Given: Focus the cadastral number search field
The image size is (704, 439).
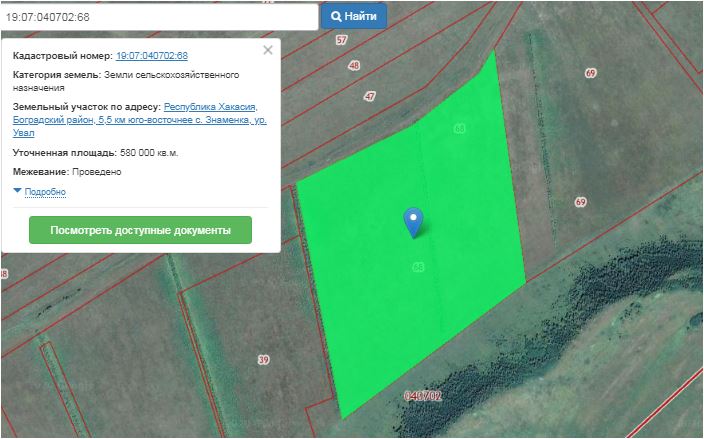Looking at the screenshot, I should pos(160,17).
